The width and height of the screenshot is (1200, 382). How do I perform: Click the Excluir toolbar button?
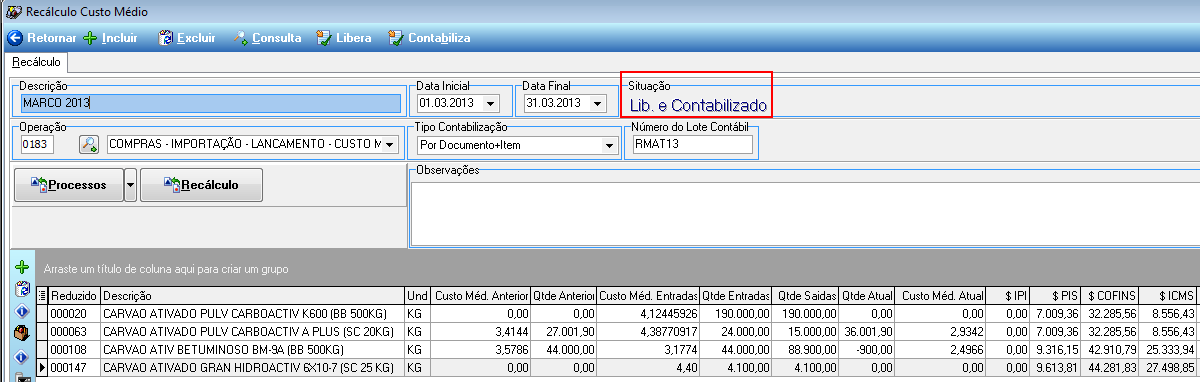(x=186, y=38)
